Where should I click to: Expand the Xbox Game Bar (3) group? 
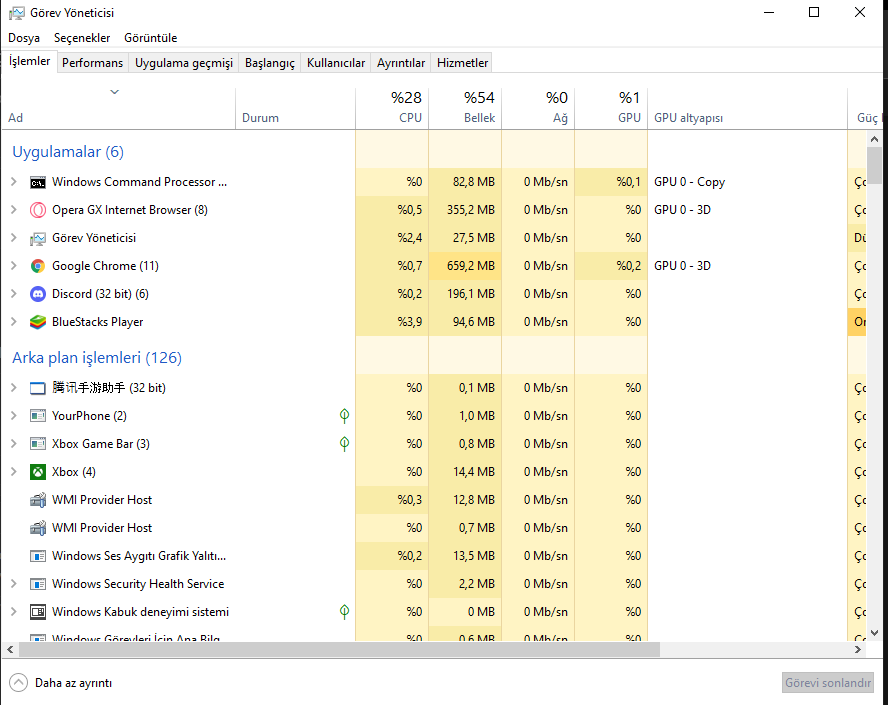tap(14, 443)
